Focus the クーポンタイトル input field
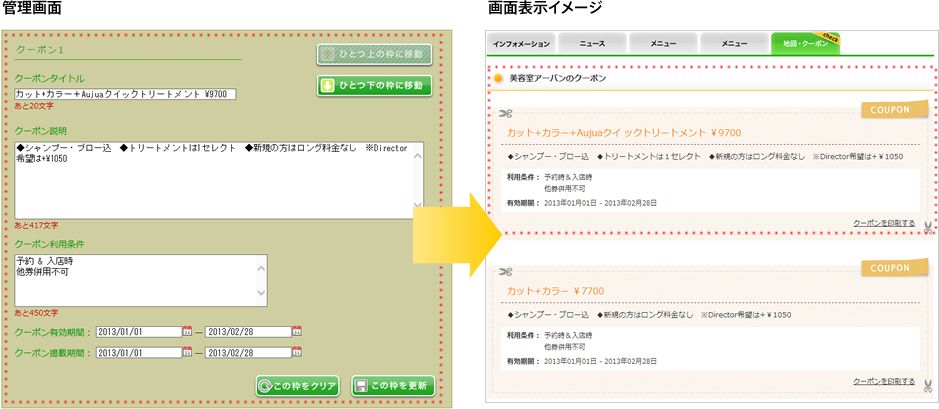 pyautogui.click(x=125, y=94)
